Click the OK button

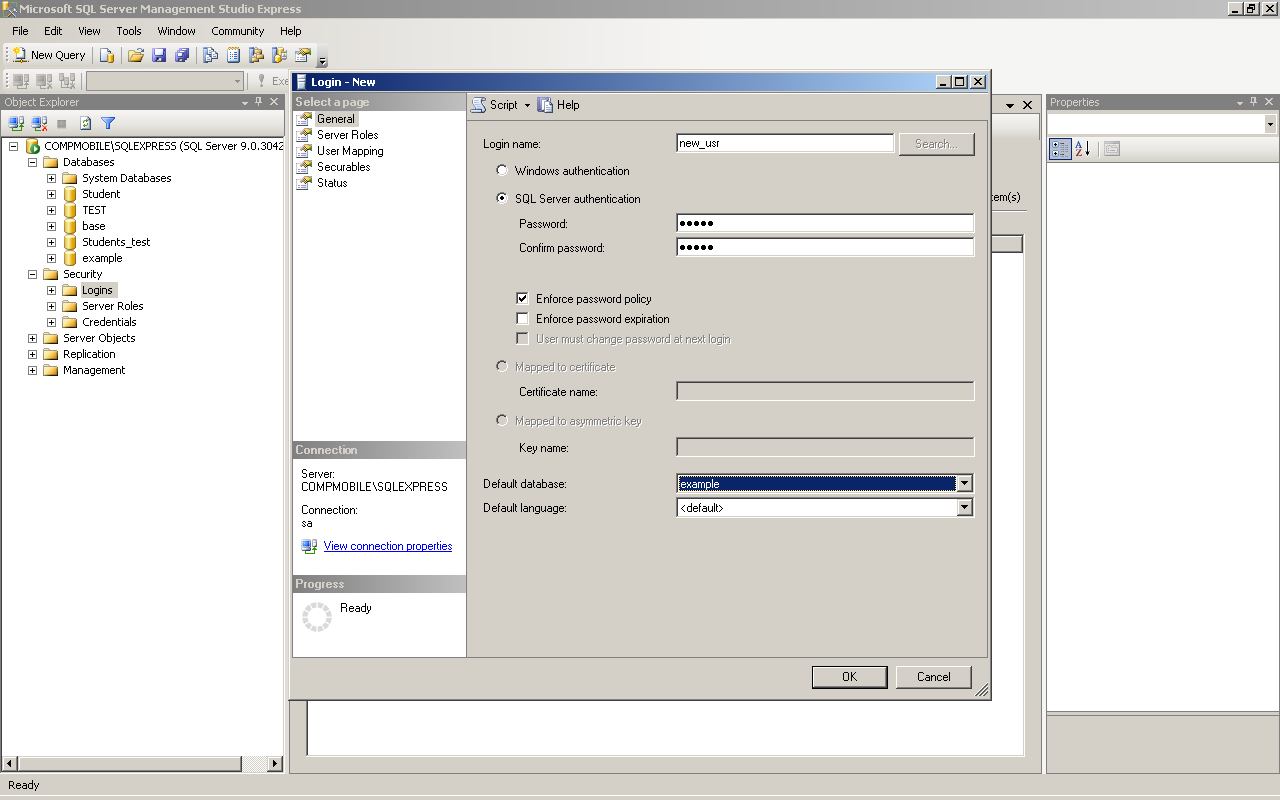tap(849, 677)
